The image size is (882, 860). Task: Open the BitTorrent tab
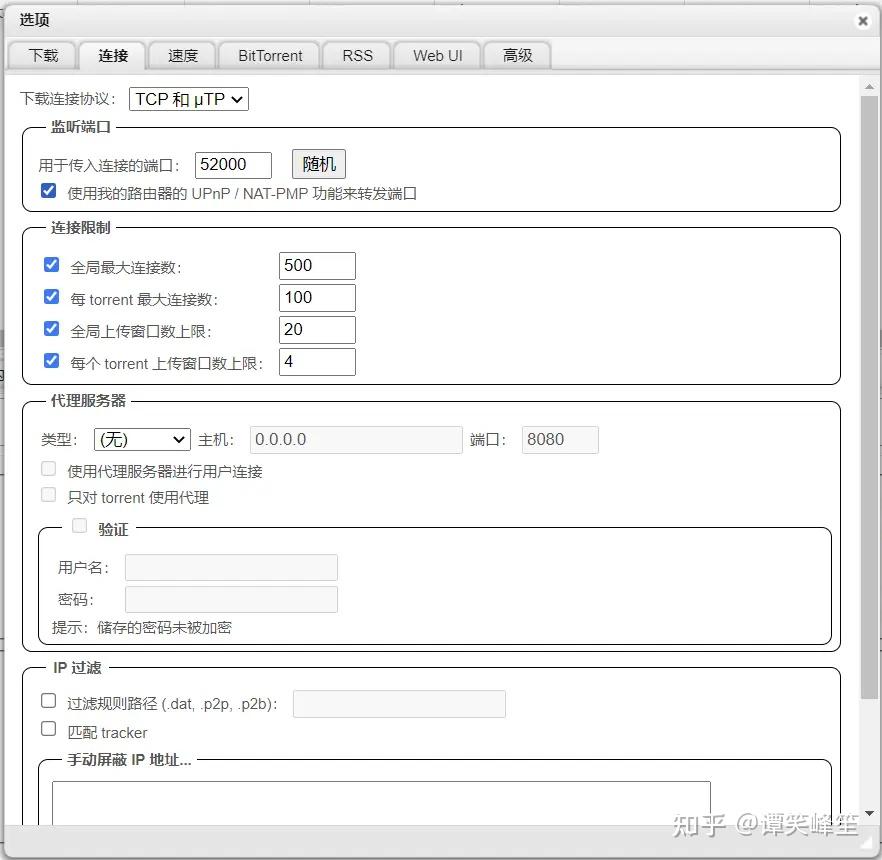coord(270,56)
